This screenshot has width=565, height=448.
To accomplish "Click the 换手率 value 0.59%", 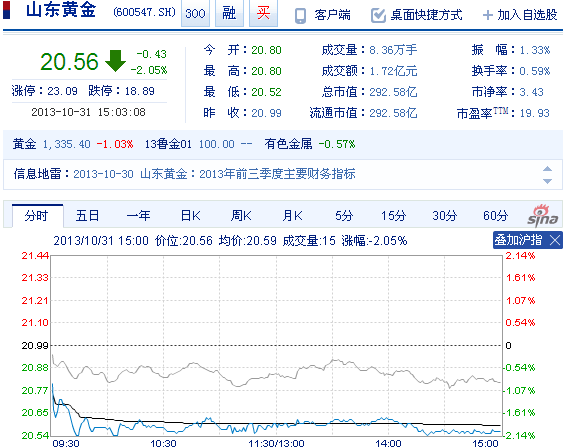I will pyautogui.click(x=535, y=71).
